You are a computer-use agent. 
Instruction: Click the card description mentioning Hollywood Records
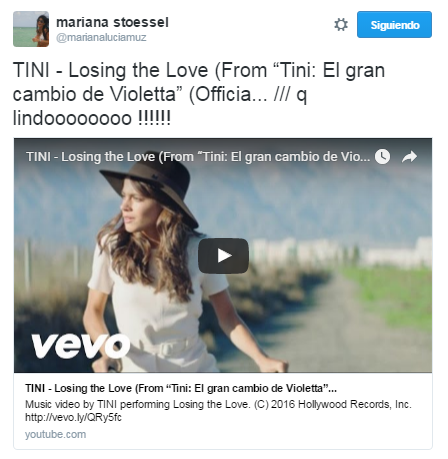tap(218, 404)
